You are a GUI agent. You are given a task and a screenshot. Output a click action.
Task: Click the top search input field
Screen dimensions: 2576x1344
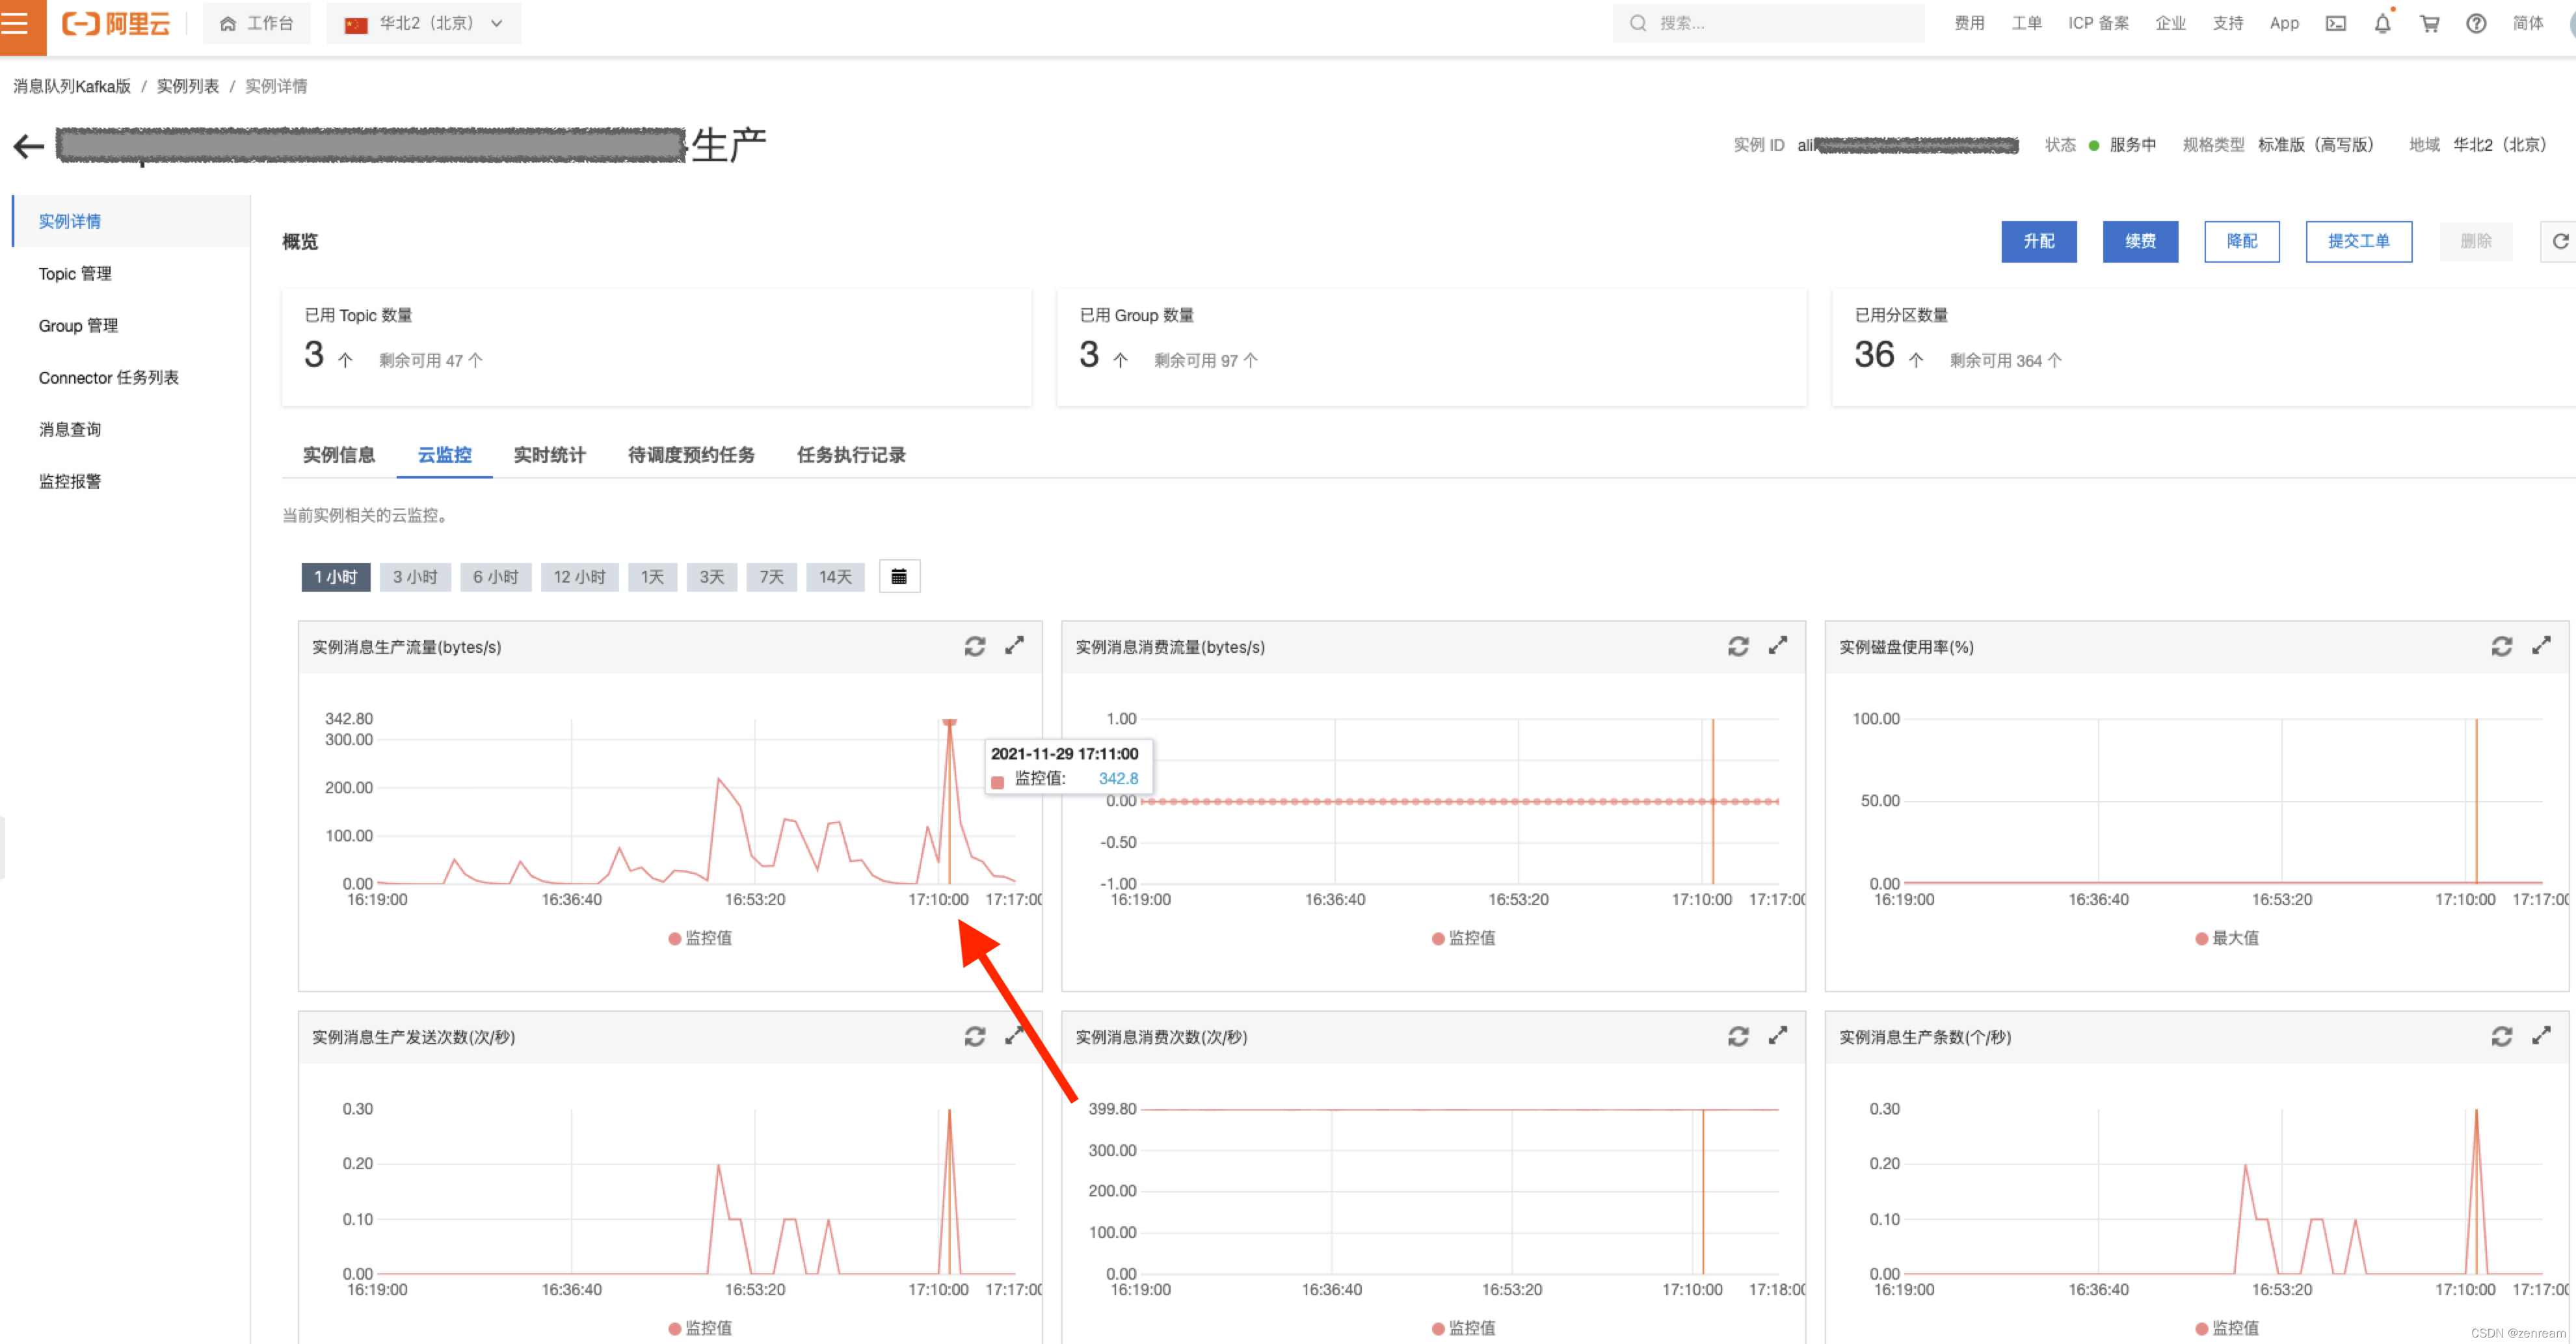coord(1767,23)
